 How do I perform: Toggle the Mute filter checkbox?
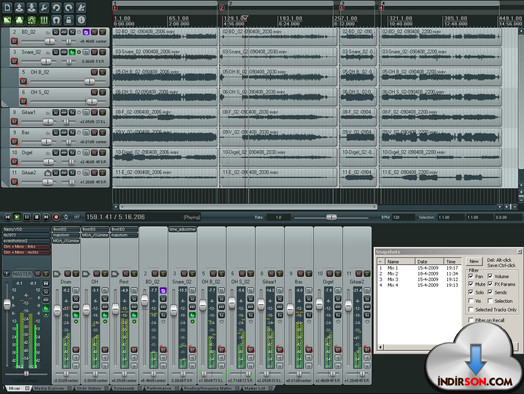[x=471, y=284]
